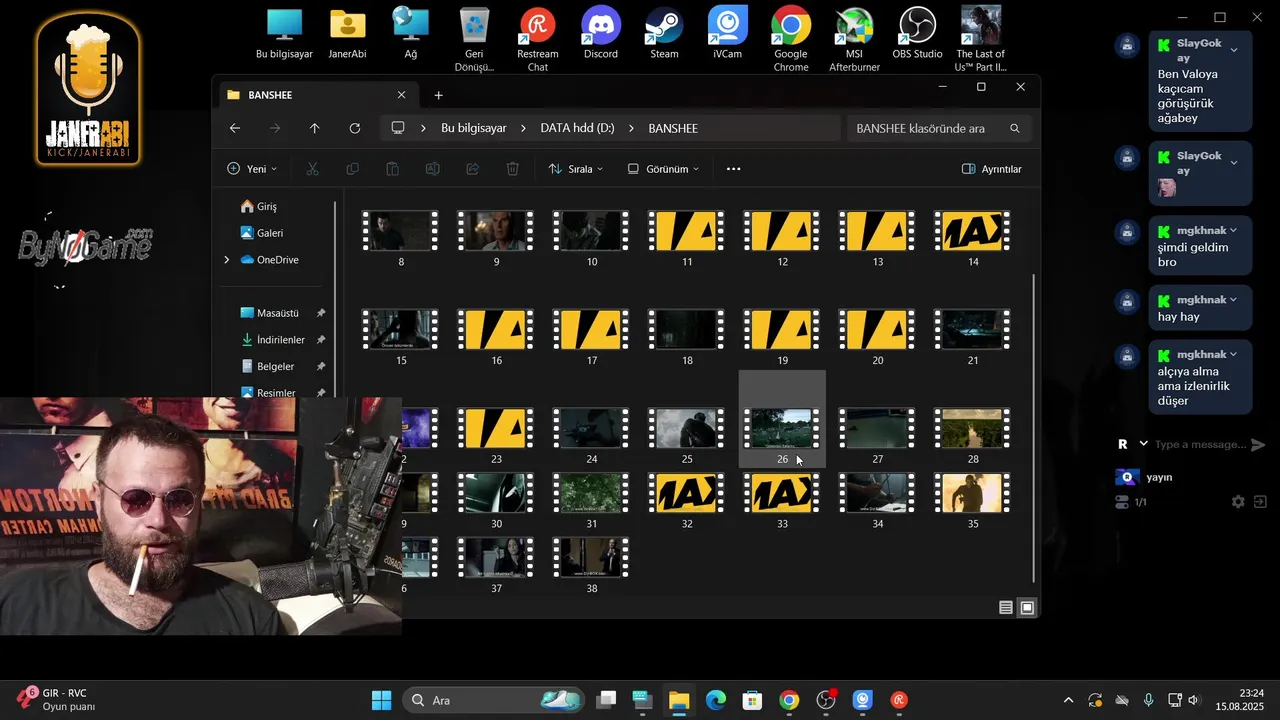The width and height of the screenshot is (1280, 720).
Task: Click the chat logout exit icon
Action: point(1260,502)
